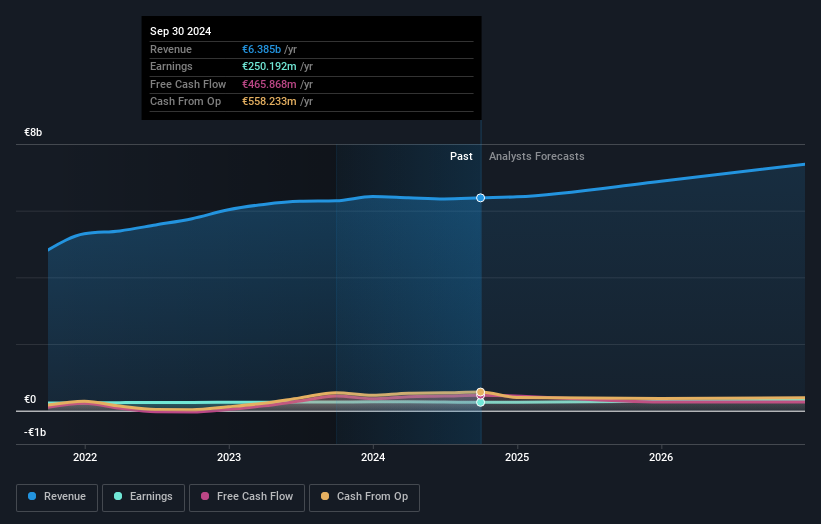This screenshot has height=524, width=821.
Task: Select the teal Earnings data point marker
Action: point(480,403)
